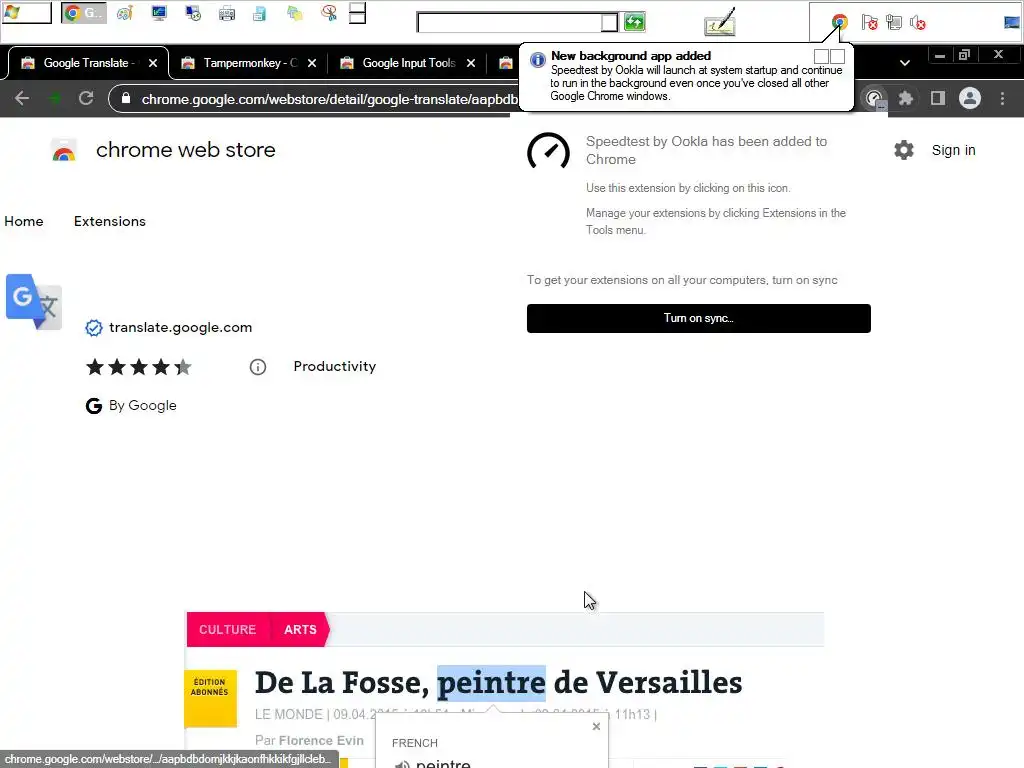Go to the Extensions breadcrumb

pos(110,221)
